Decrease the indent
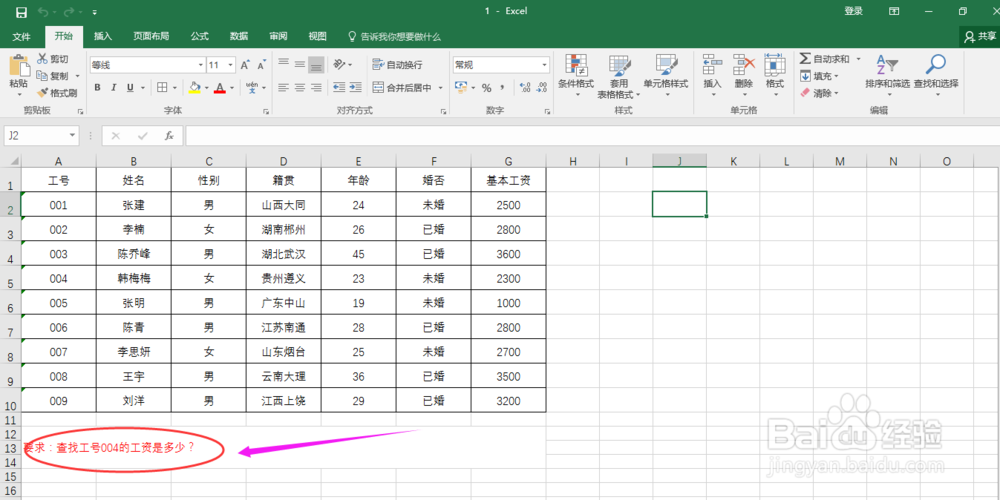 coord(339,87)
